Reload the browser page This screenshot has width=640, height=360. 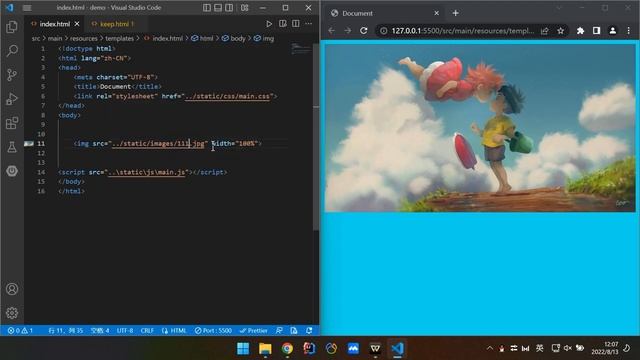(364, 31)
